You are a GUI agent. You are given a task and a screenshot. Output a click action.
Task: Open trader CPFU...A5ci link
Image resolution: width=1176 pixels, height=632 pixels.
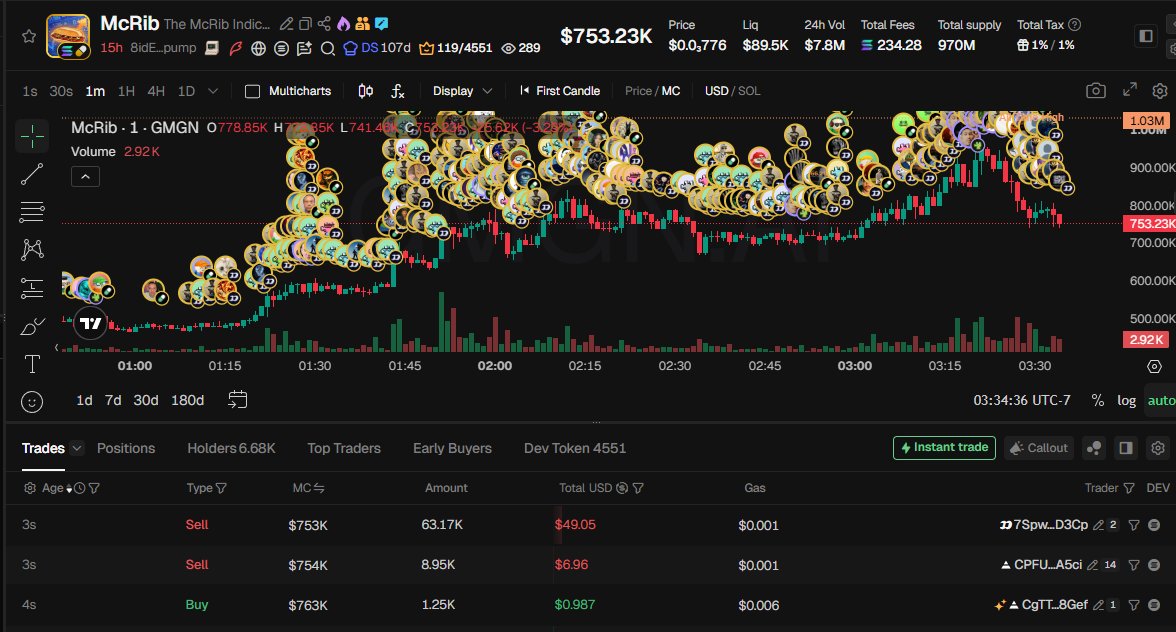1048,565
